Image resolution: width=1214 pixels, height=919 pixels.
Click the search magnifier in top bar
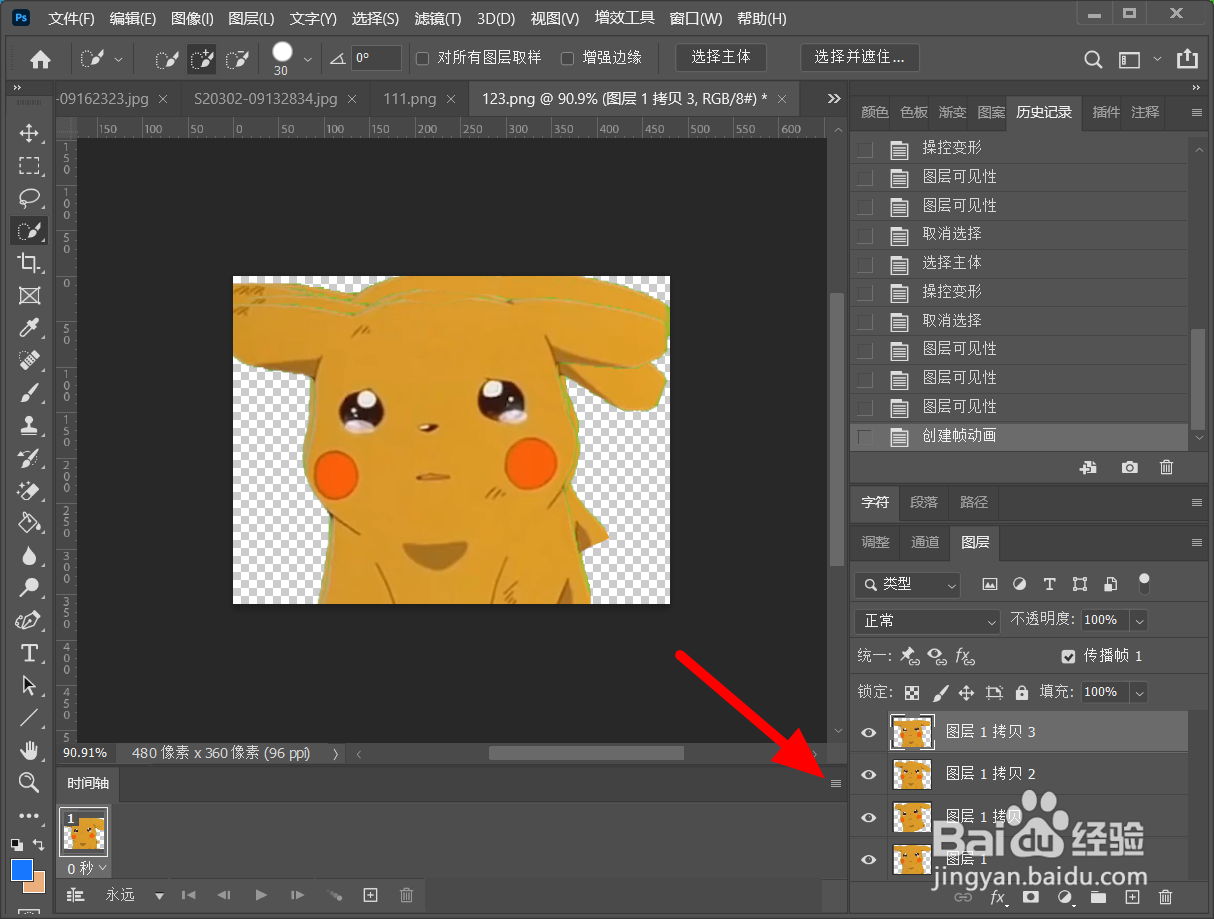tap(1094, 59)
